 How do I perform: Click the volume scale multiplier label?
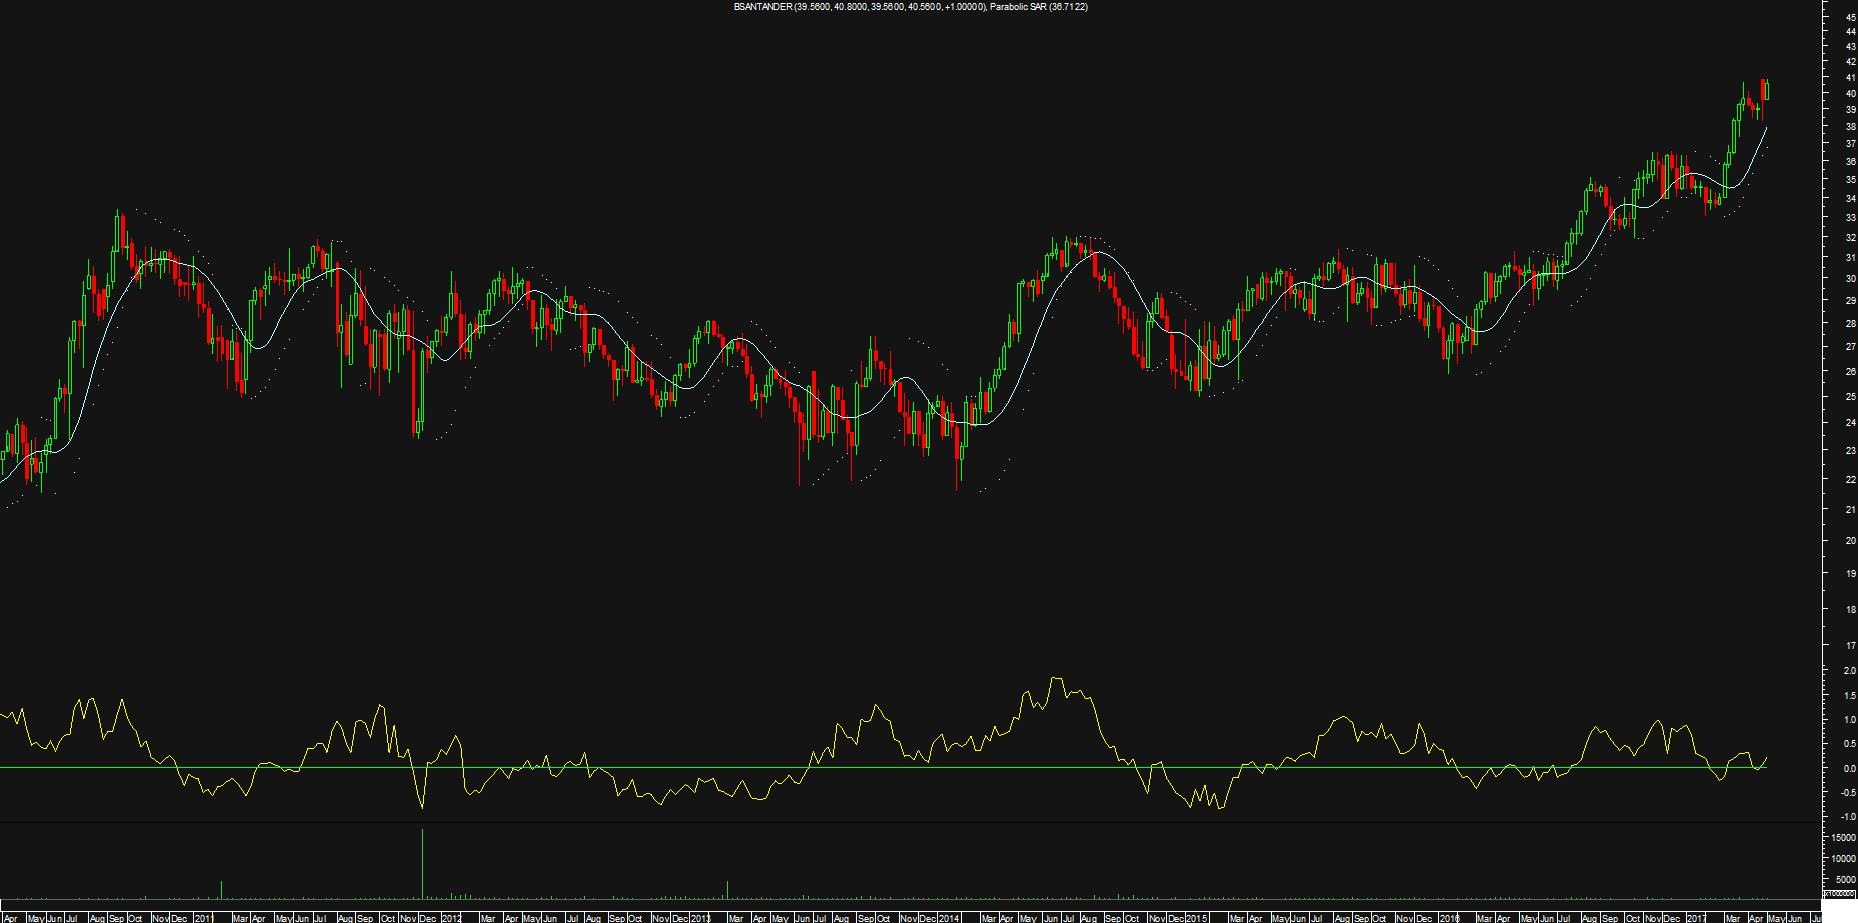point(1839,894)
